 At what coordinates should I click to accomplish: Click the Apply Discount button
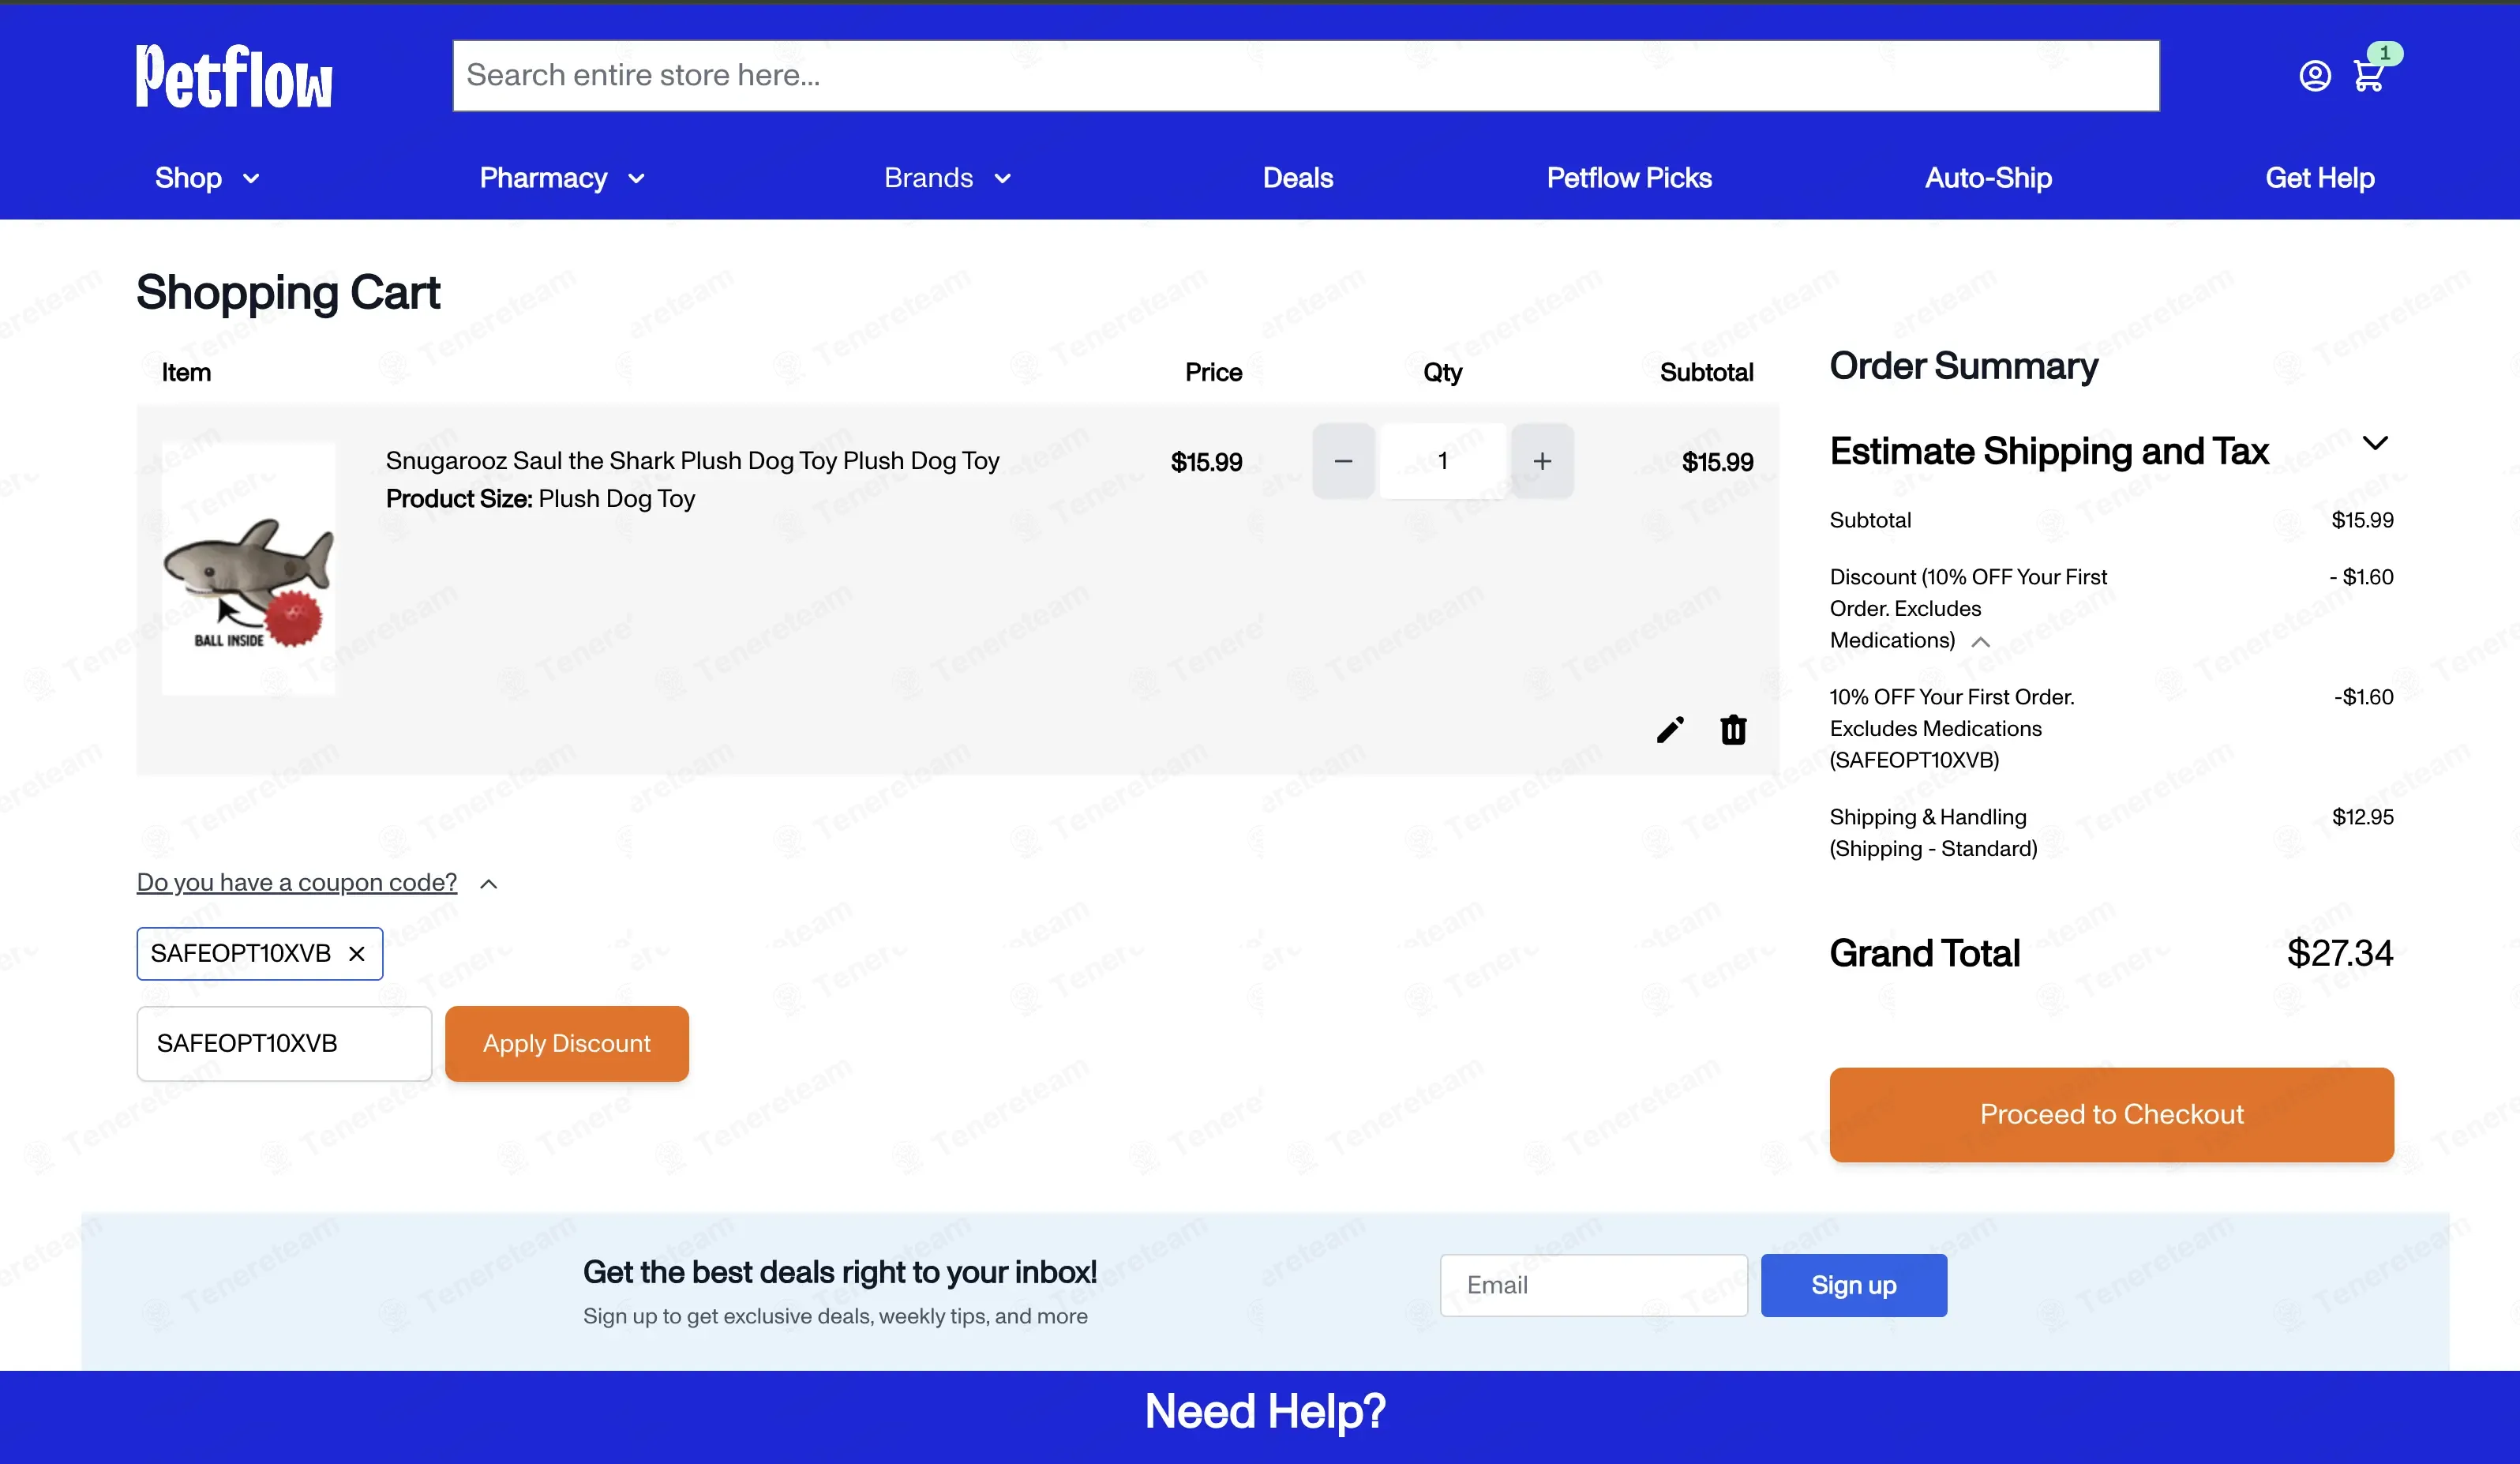(566, 1044)
